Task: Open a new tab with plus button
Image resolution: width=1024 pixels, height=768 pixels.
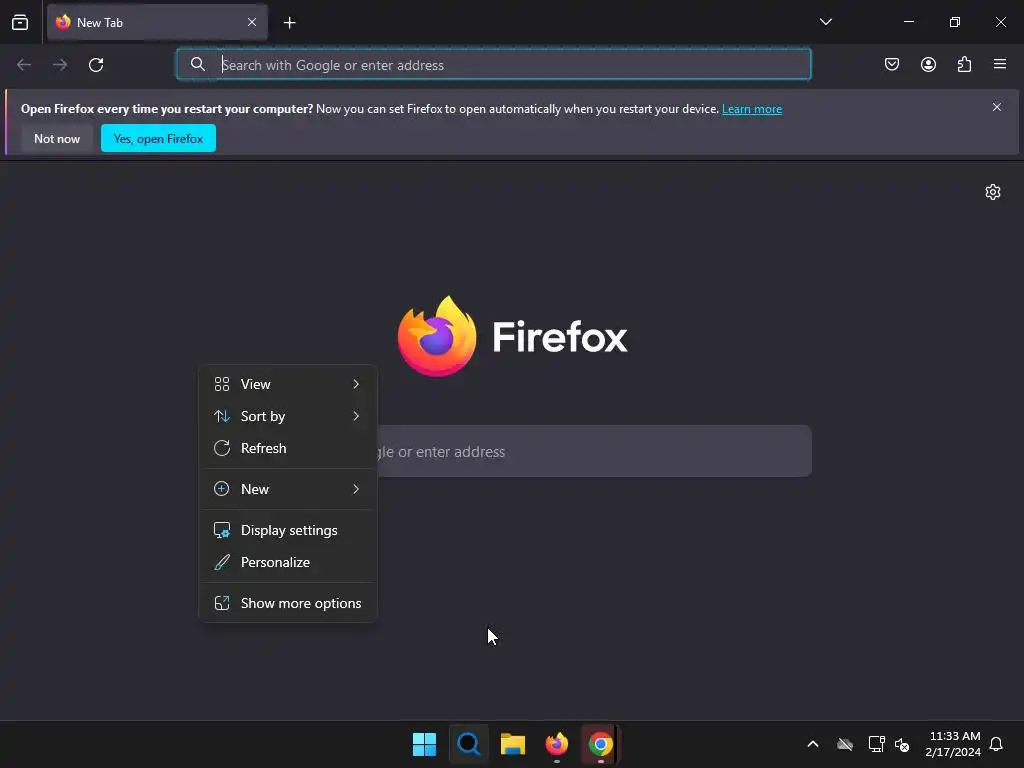Action: (x=289, y=23)
